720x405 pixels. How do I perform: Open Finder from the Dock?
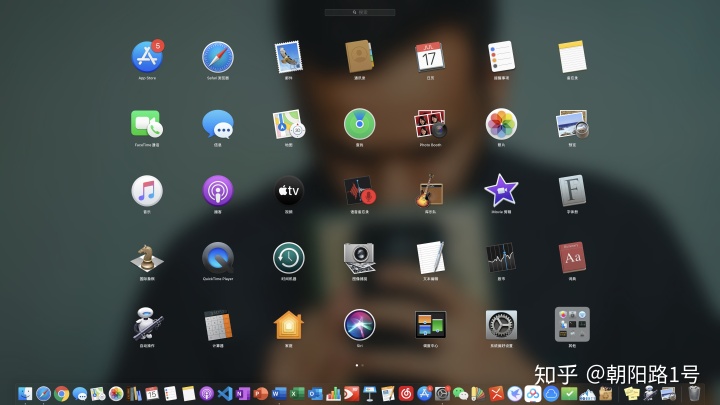(x=25, y=394)
